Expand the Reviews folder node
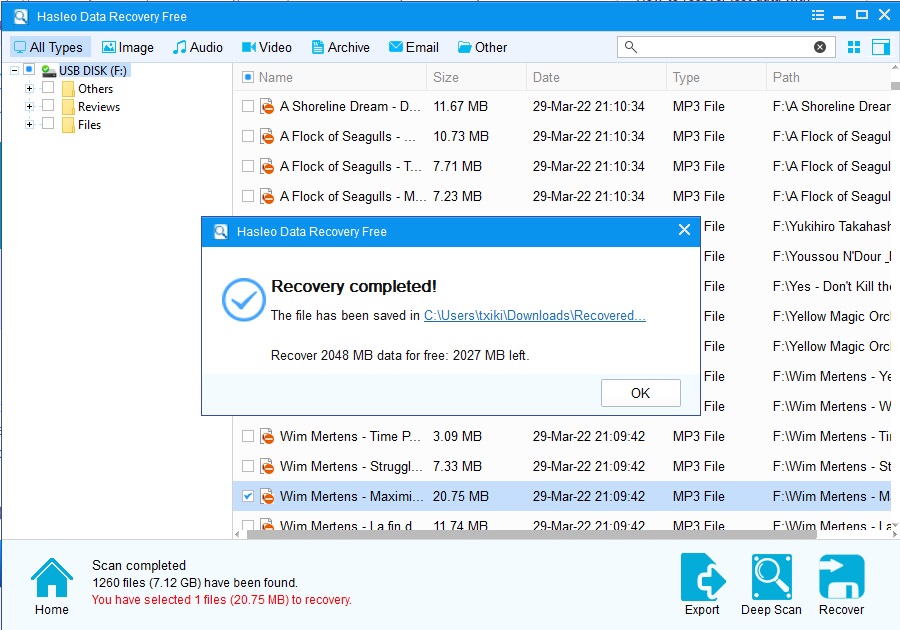The width and height of the screenshot is (900, 630). click(x=29, y=107)
